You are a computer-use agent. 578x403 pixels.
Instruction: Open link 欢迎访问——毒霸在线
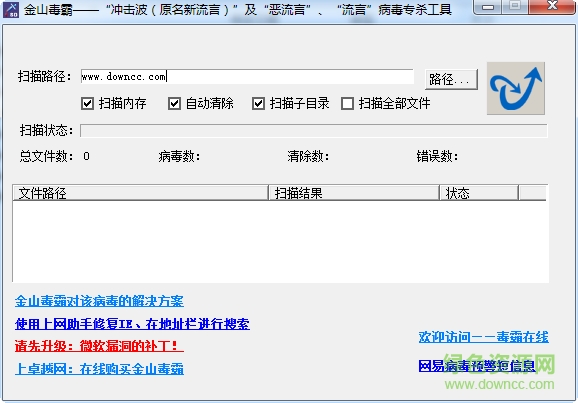coord(484,337)
